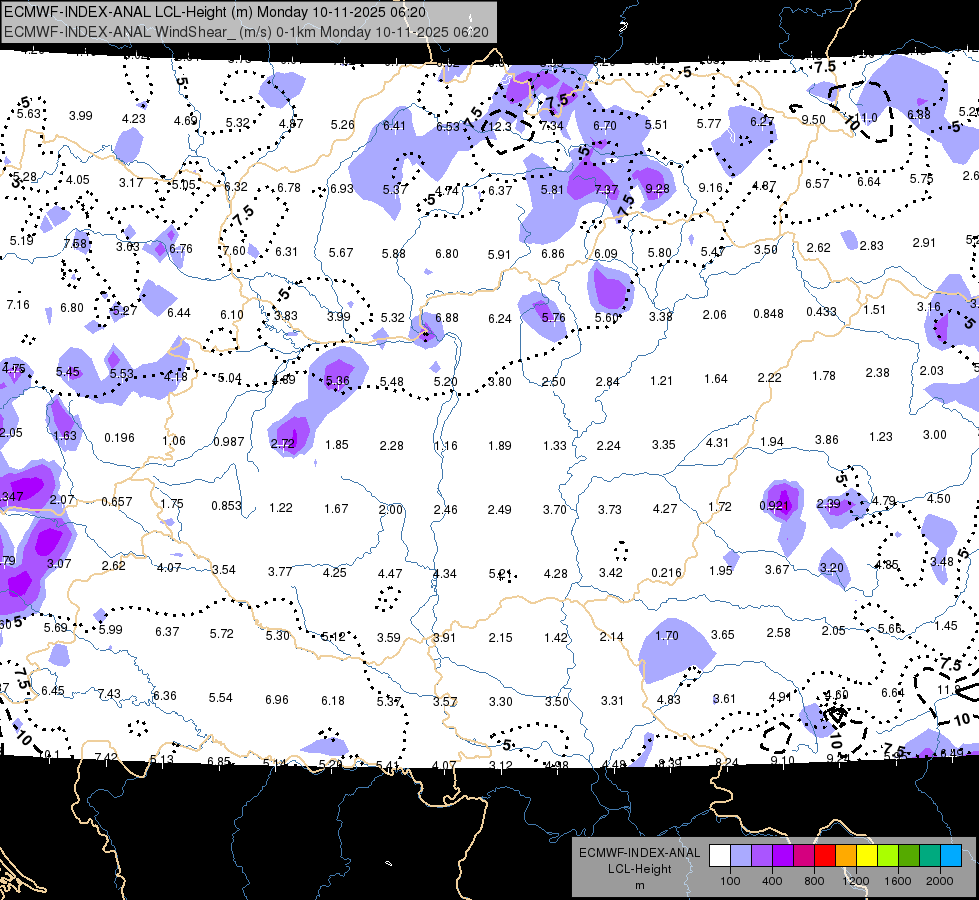Viewport: 979px width, 900px height.
Task: Click the light lavender legend swatch above 100
Action: (x=741, y=856)
